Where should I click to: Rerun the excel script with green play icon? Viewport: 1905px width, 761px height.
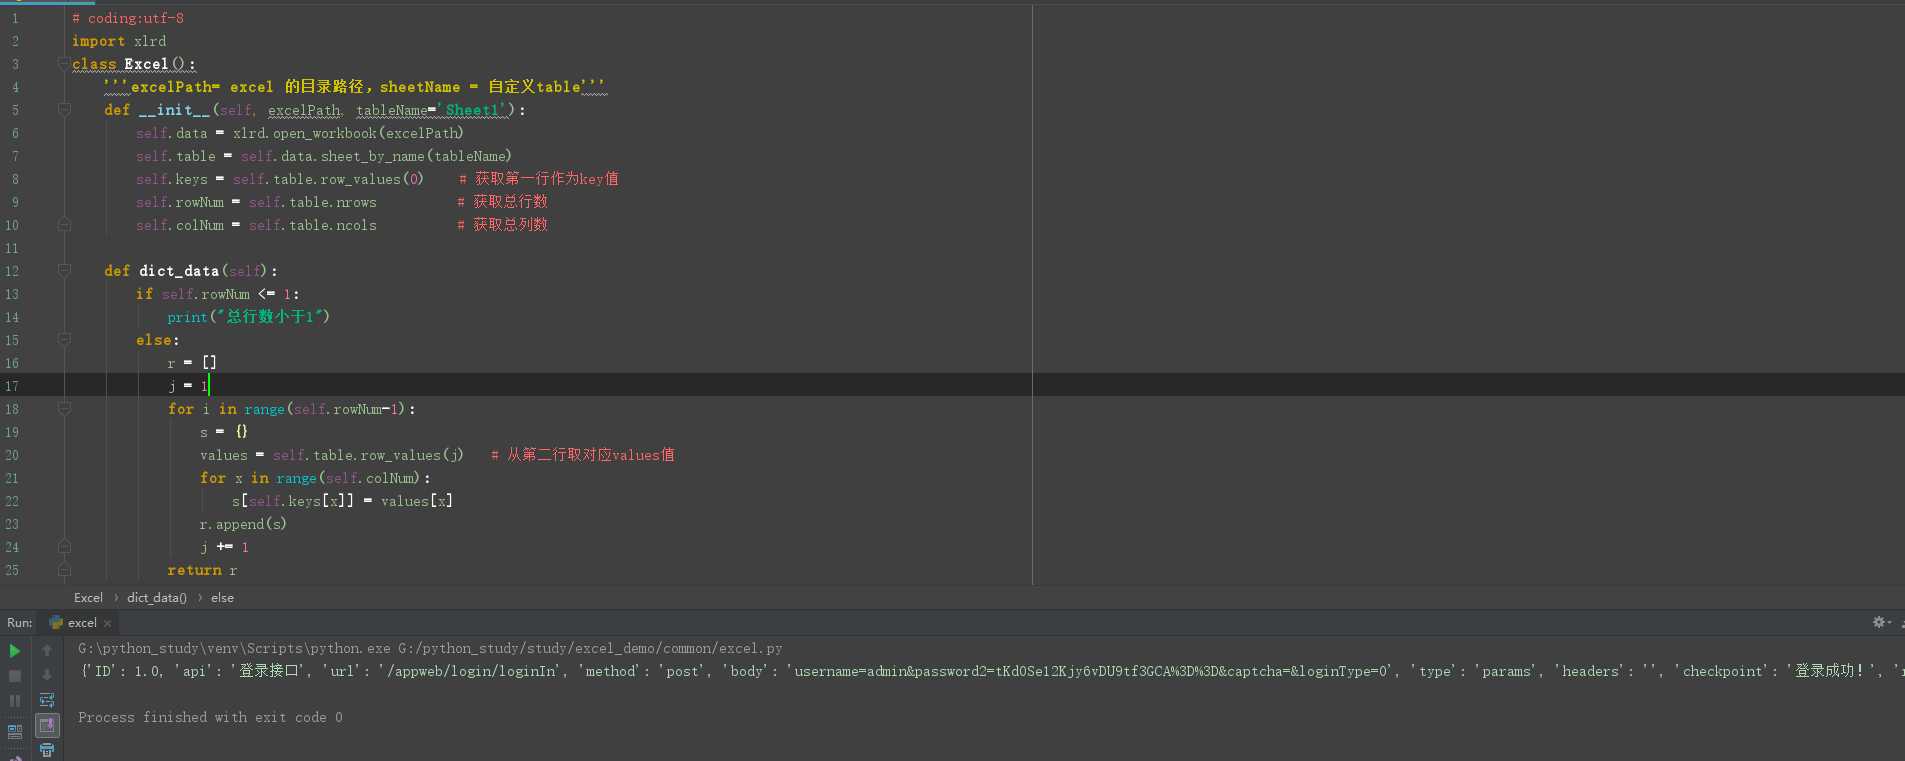tap(15, 651)
